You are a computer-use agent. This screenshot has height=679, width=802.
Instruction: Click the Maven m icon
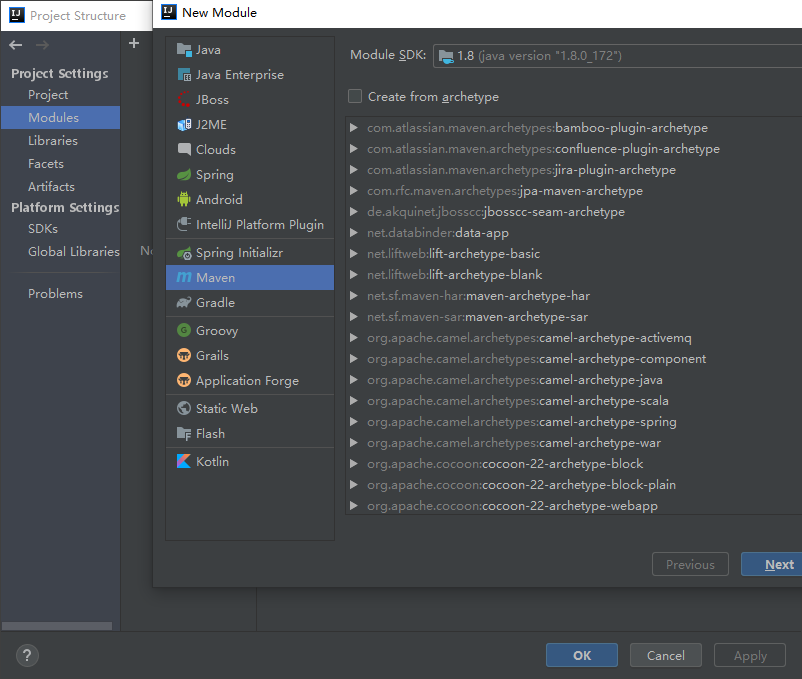(184, 278)
